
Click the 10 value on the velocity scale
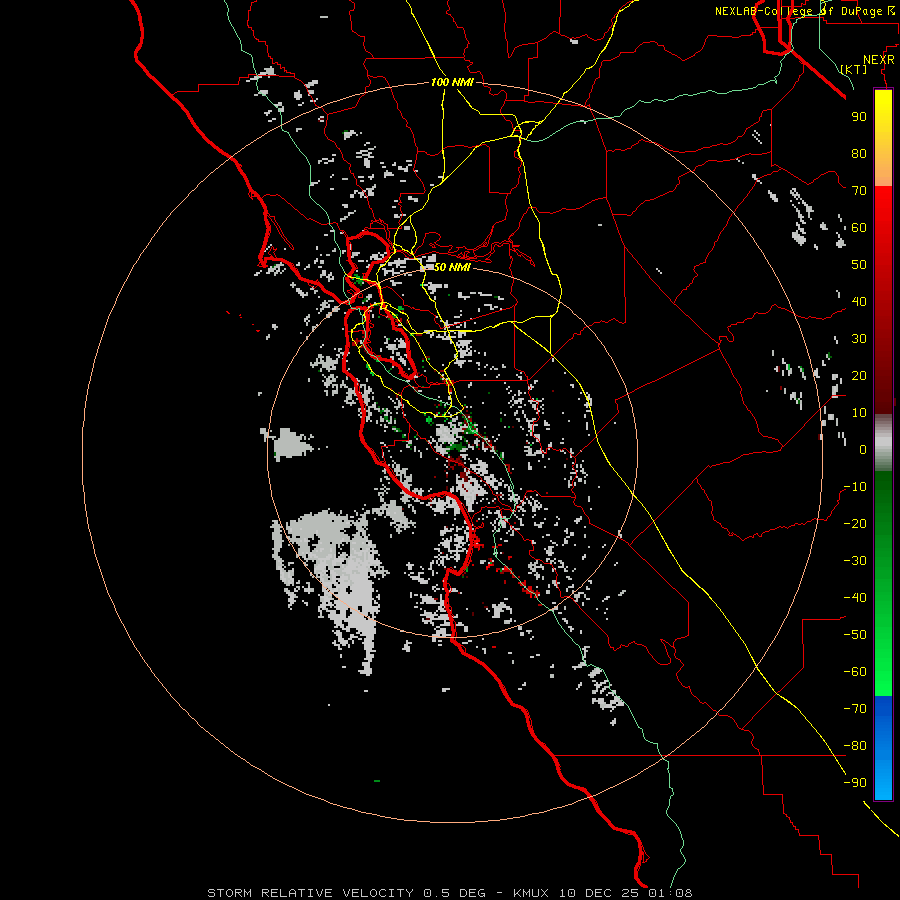pyautogui.click(x=859, y=413)
